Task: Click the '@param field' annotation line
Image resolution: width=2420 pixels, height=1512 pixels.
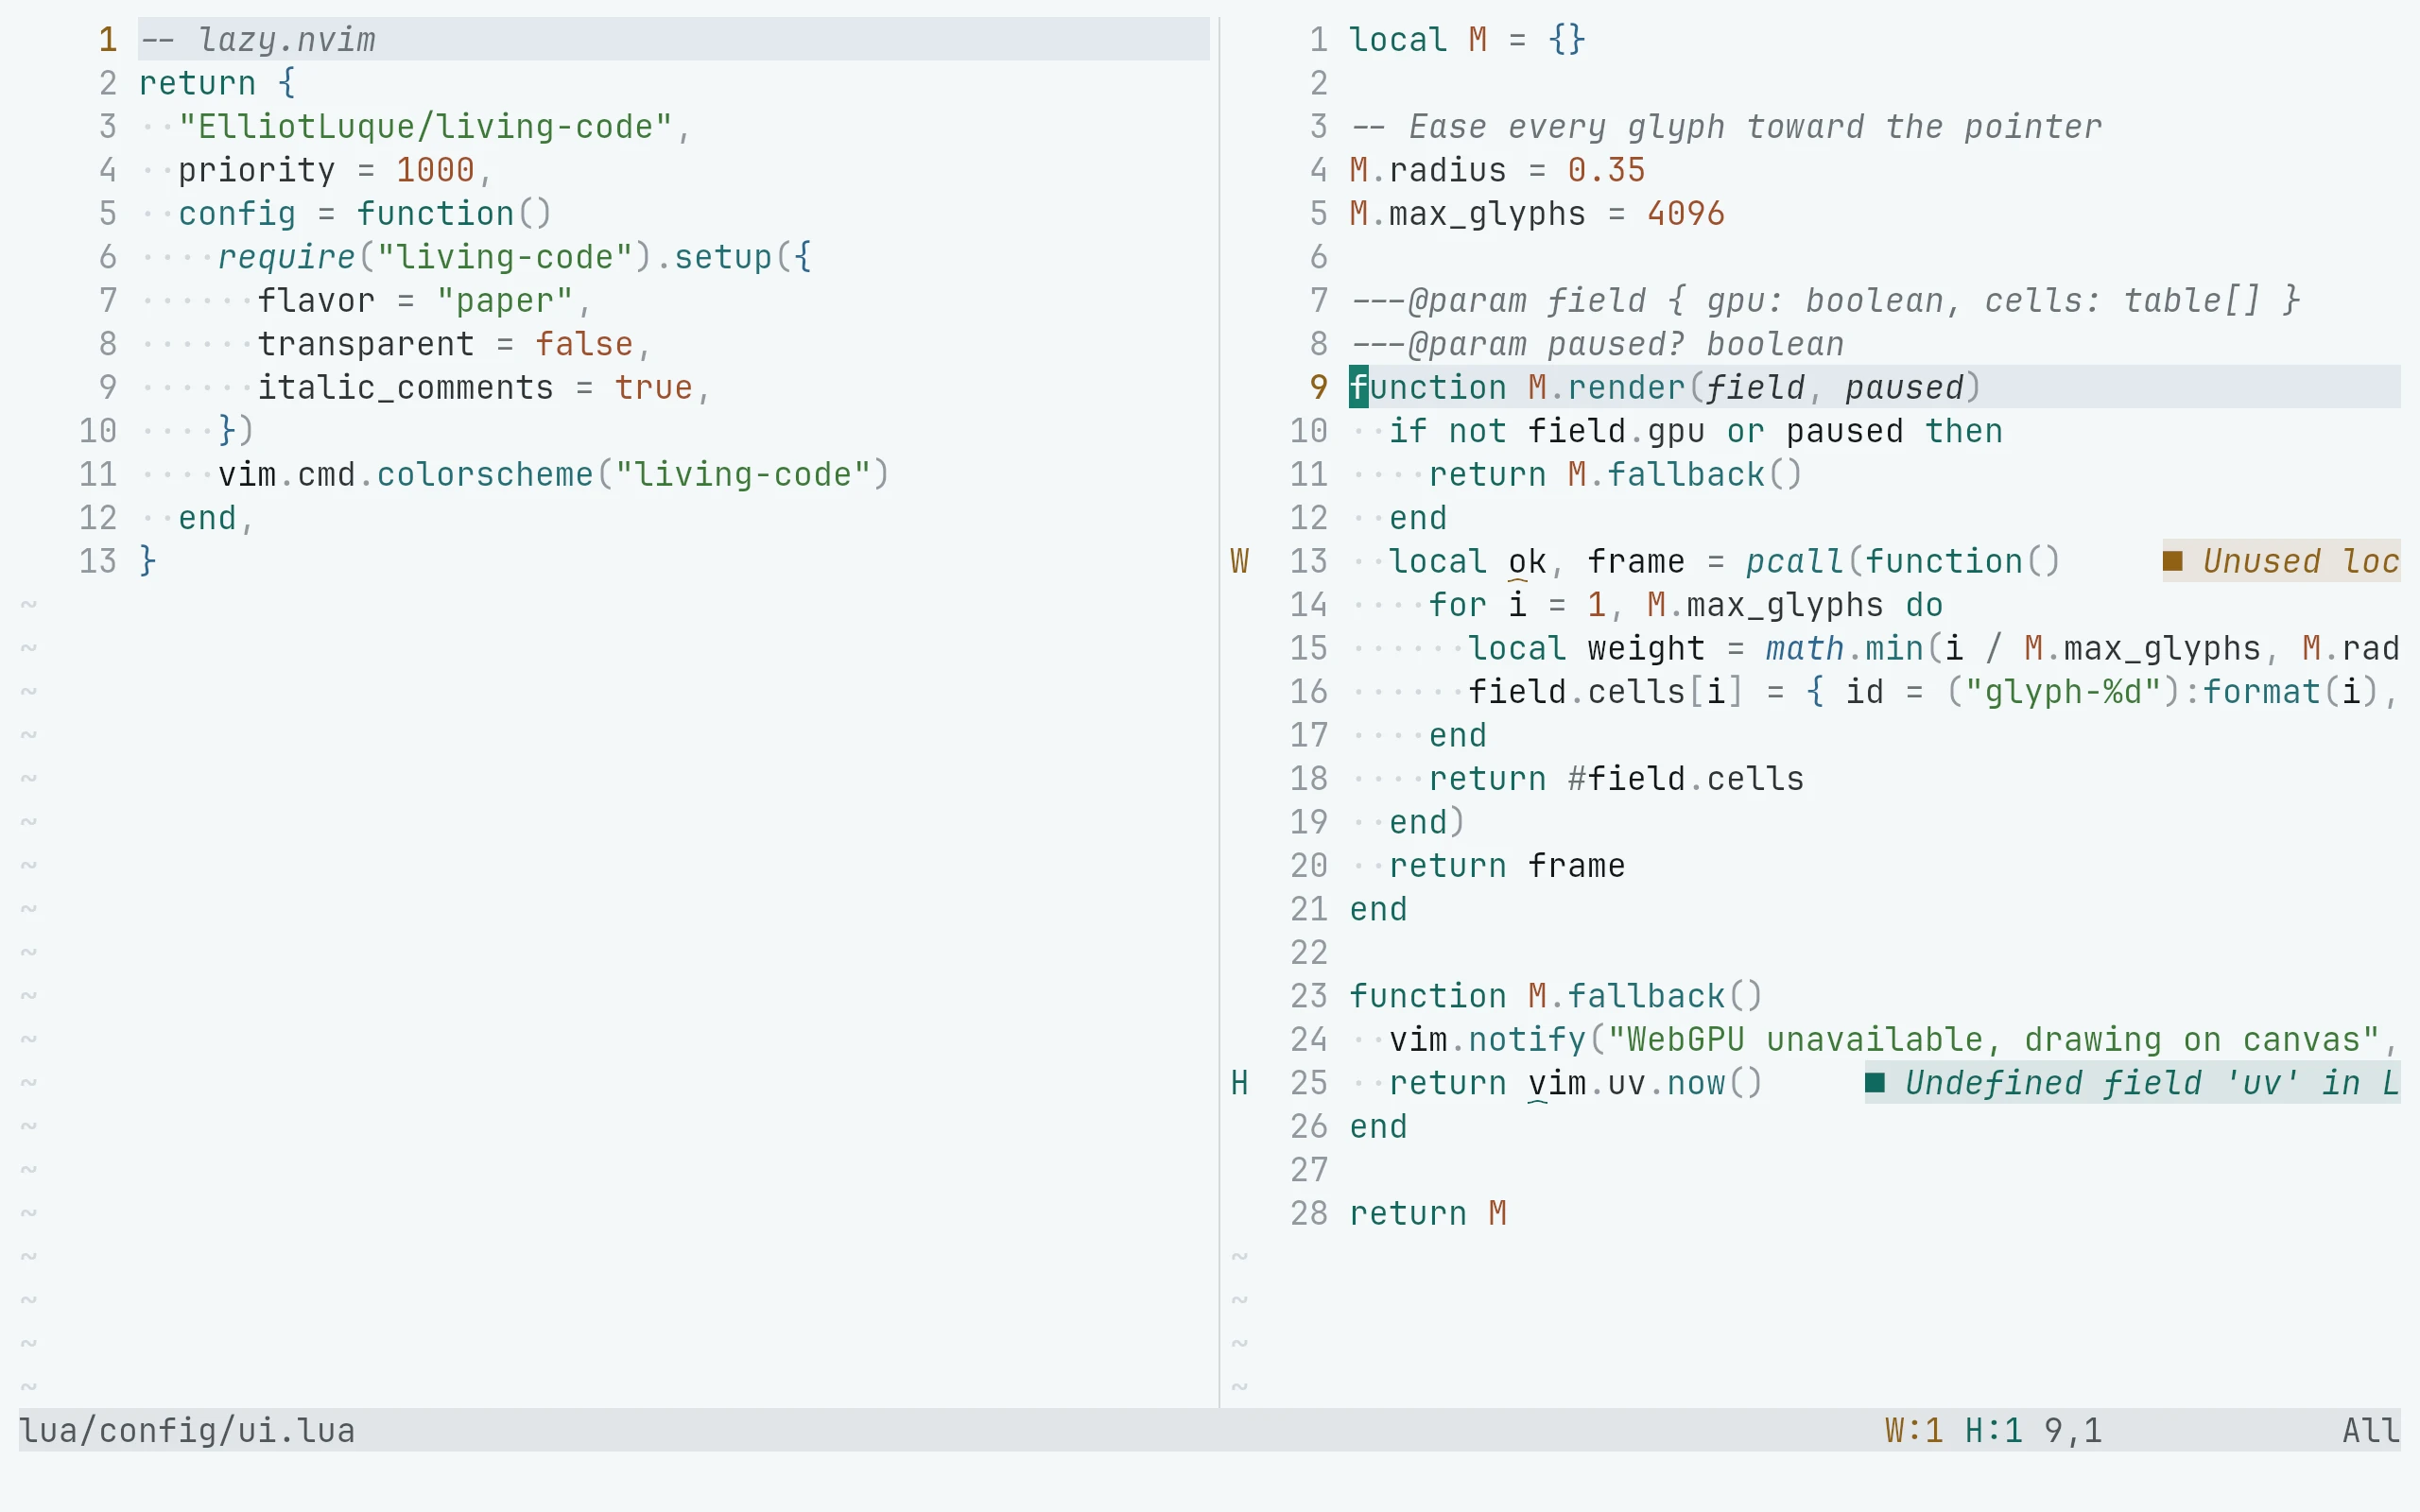Action: [x=1825, y=300]
